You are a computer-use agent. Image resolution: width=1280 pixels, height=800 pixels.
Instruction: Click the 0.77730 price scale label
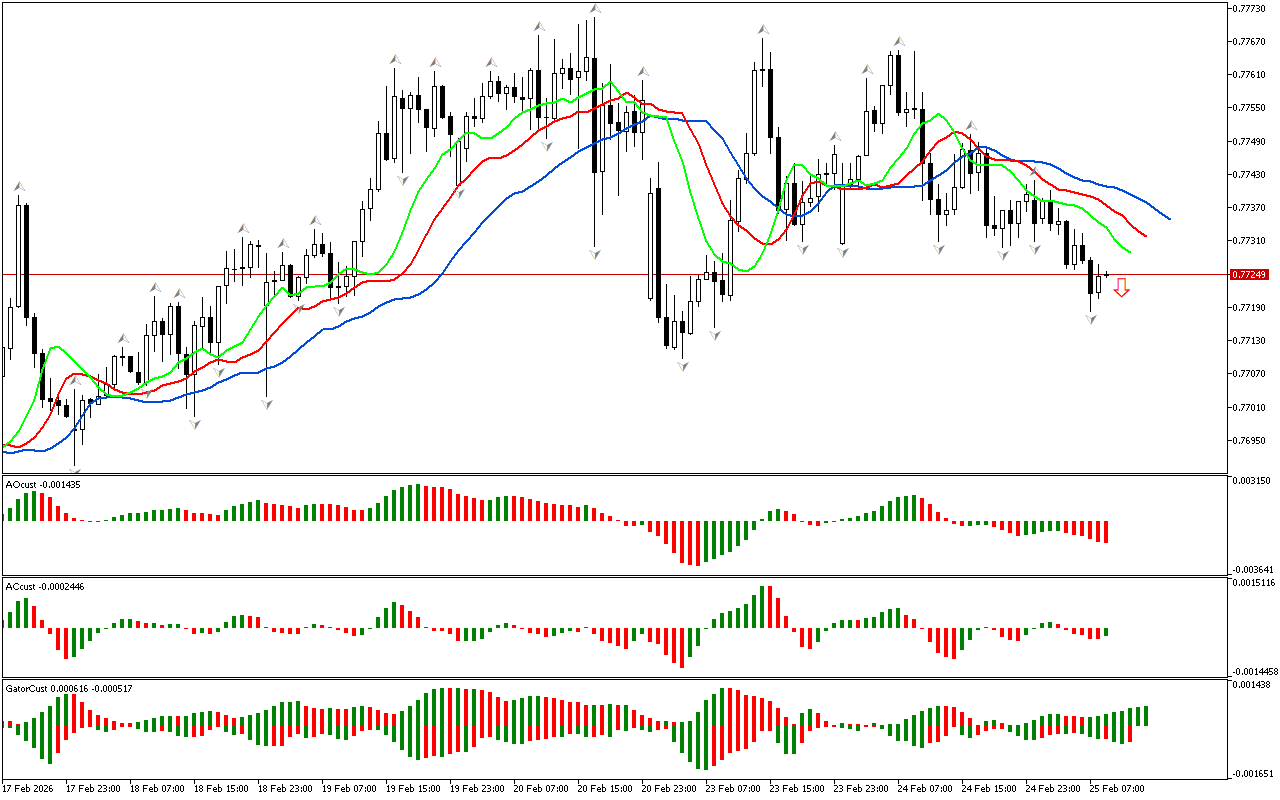tap(1248, 8)
